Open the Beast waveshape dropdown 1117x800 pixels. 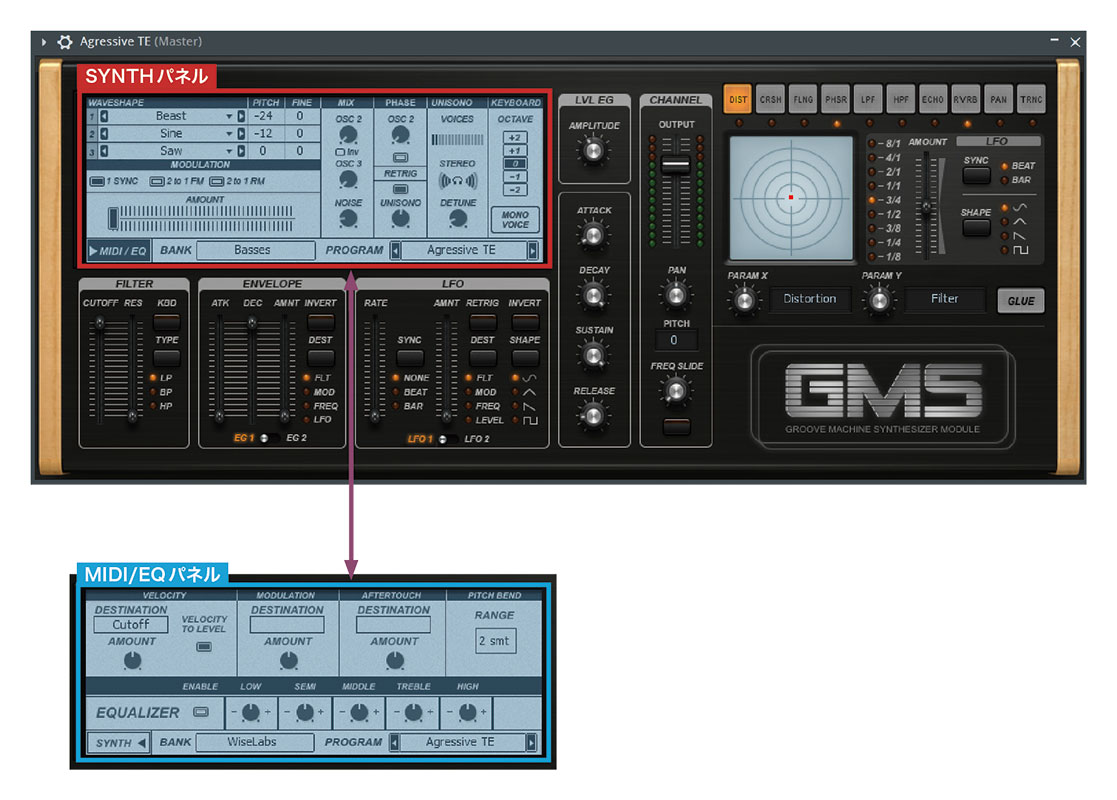click(229, 116)
